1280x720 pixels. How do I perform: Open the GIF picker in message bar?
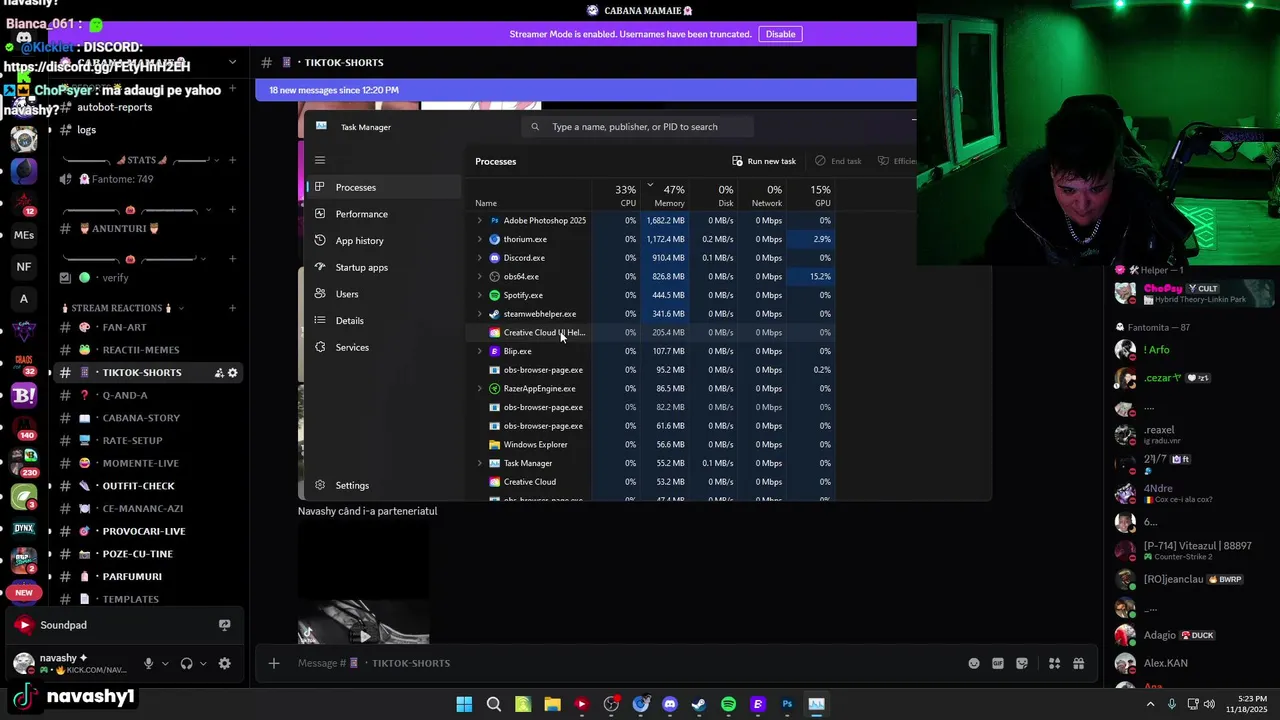pyautogui.click(x=997, y=663)
